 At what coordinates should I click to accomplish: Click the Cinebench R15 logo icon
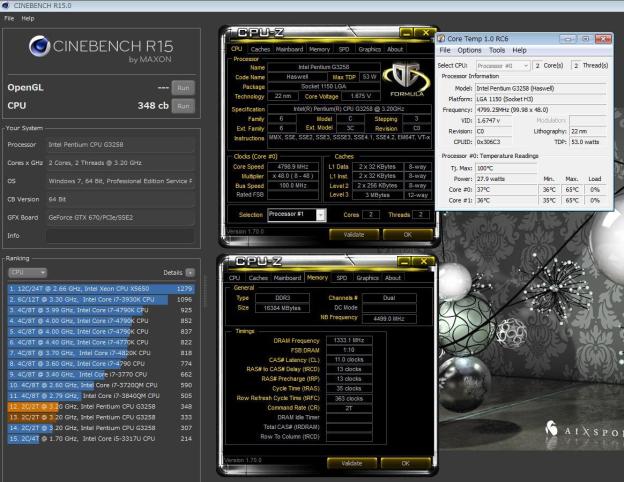42,45
